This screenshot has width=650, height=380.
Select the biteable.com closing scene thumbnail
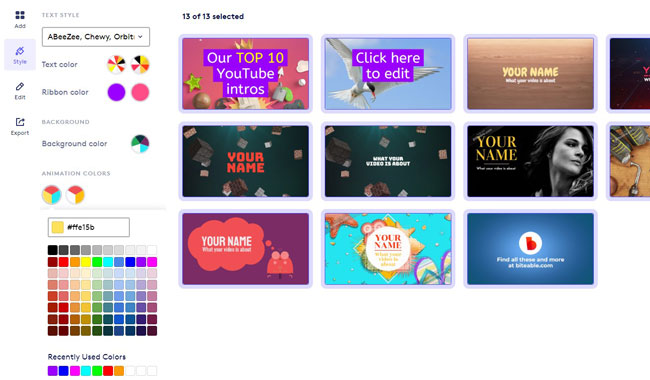(531, 249)
